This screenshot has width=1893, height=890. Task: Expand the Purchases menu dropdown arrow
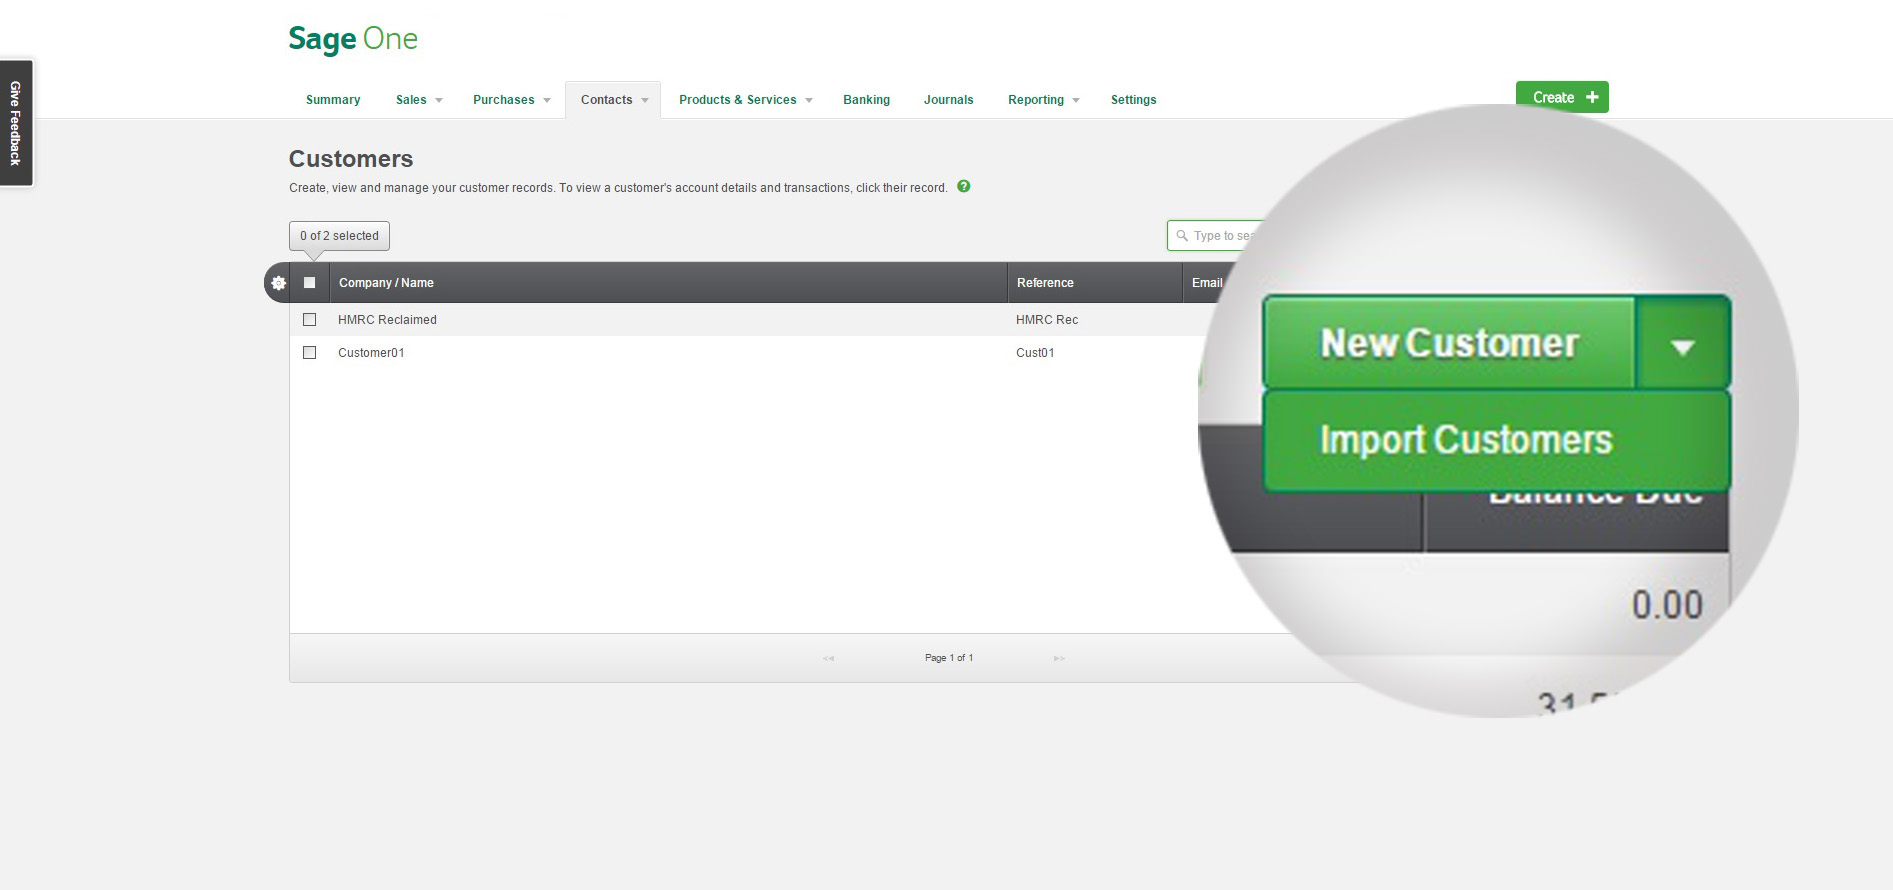547,100
